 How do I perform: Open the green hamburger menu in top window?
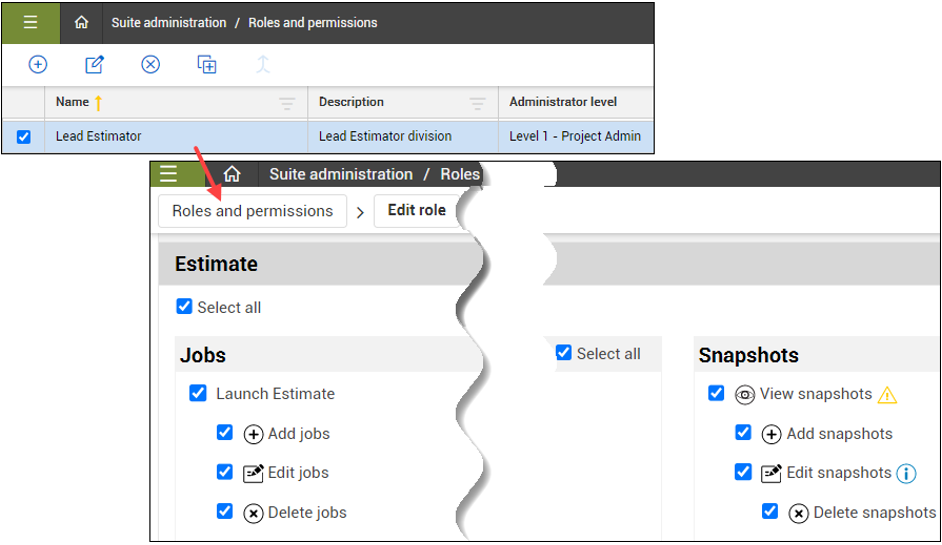point(31,23)
